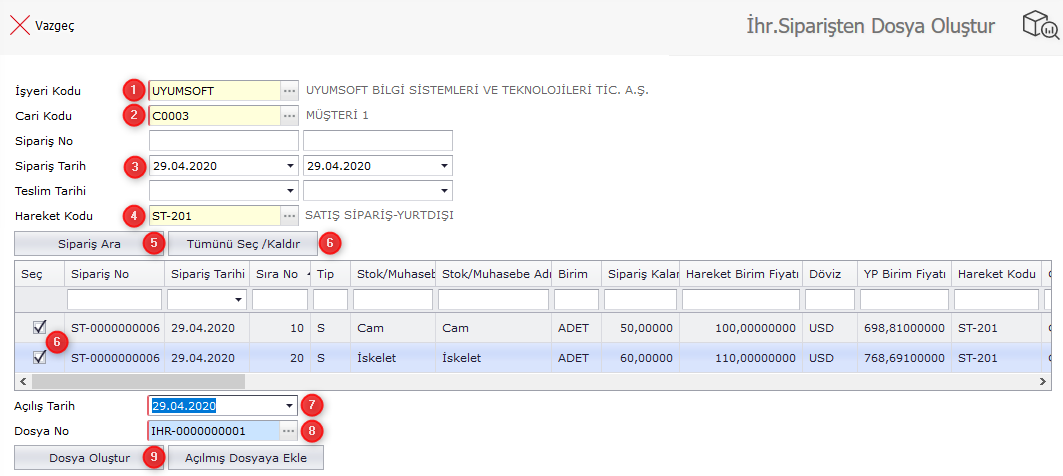Uncheck the Cam row selection checkbox
Screen dimensions: 1063x476
(x=39, y=327)
